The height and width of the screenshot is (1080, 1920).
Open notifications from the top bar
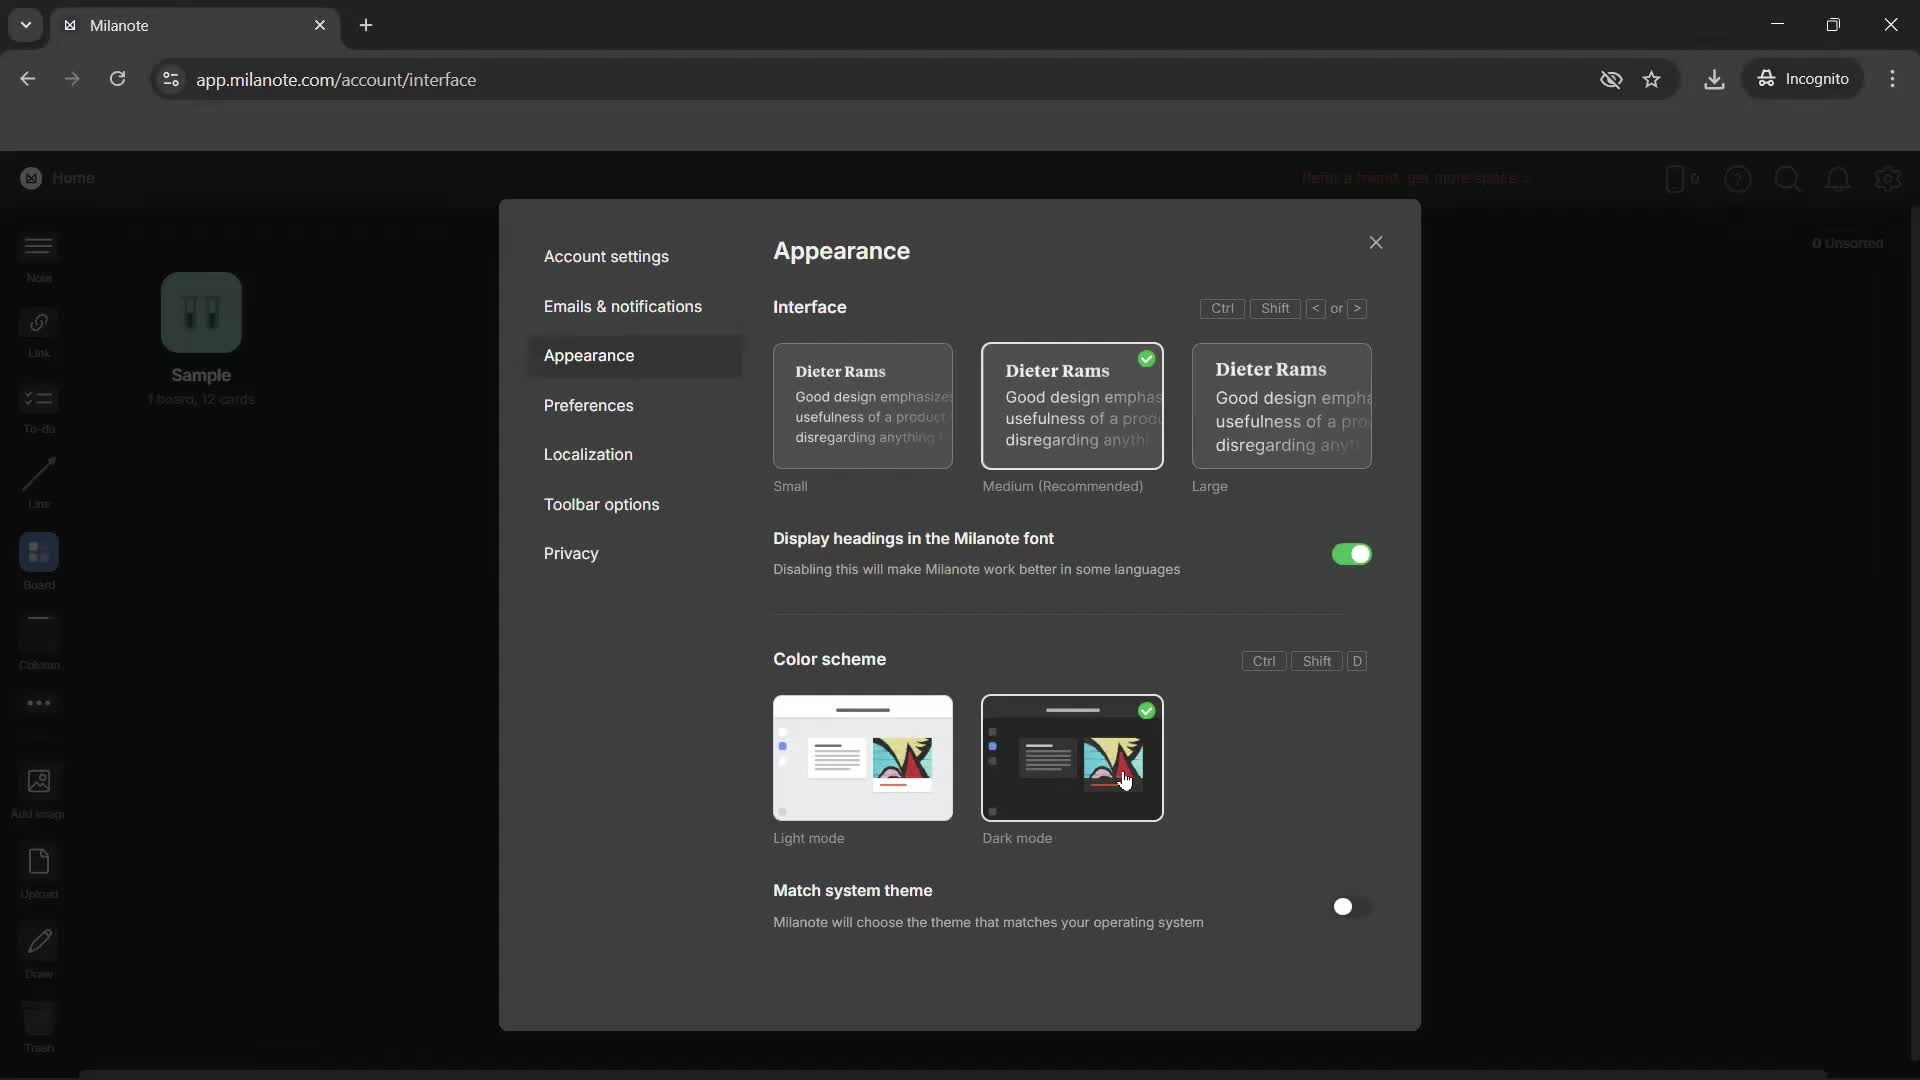[1839, 179]
